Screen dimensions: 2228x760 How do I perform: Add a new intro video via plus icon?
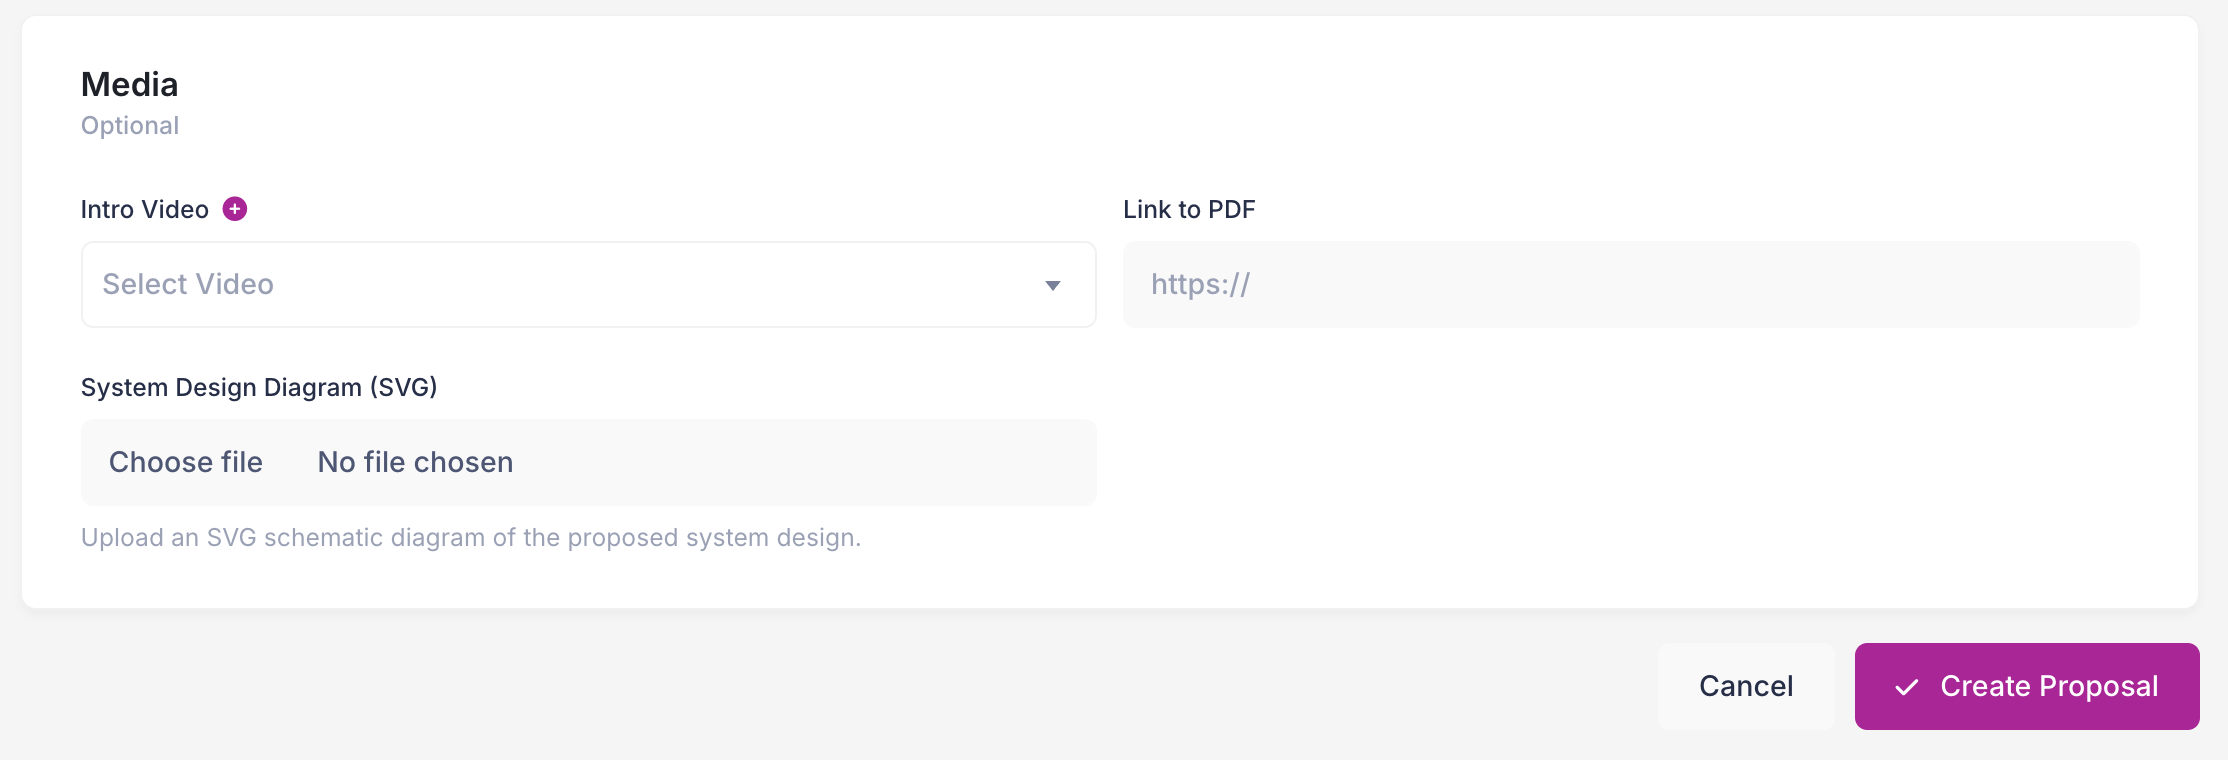[235, 209]
